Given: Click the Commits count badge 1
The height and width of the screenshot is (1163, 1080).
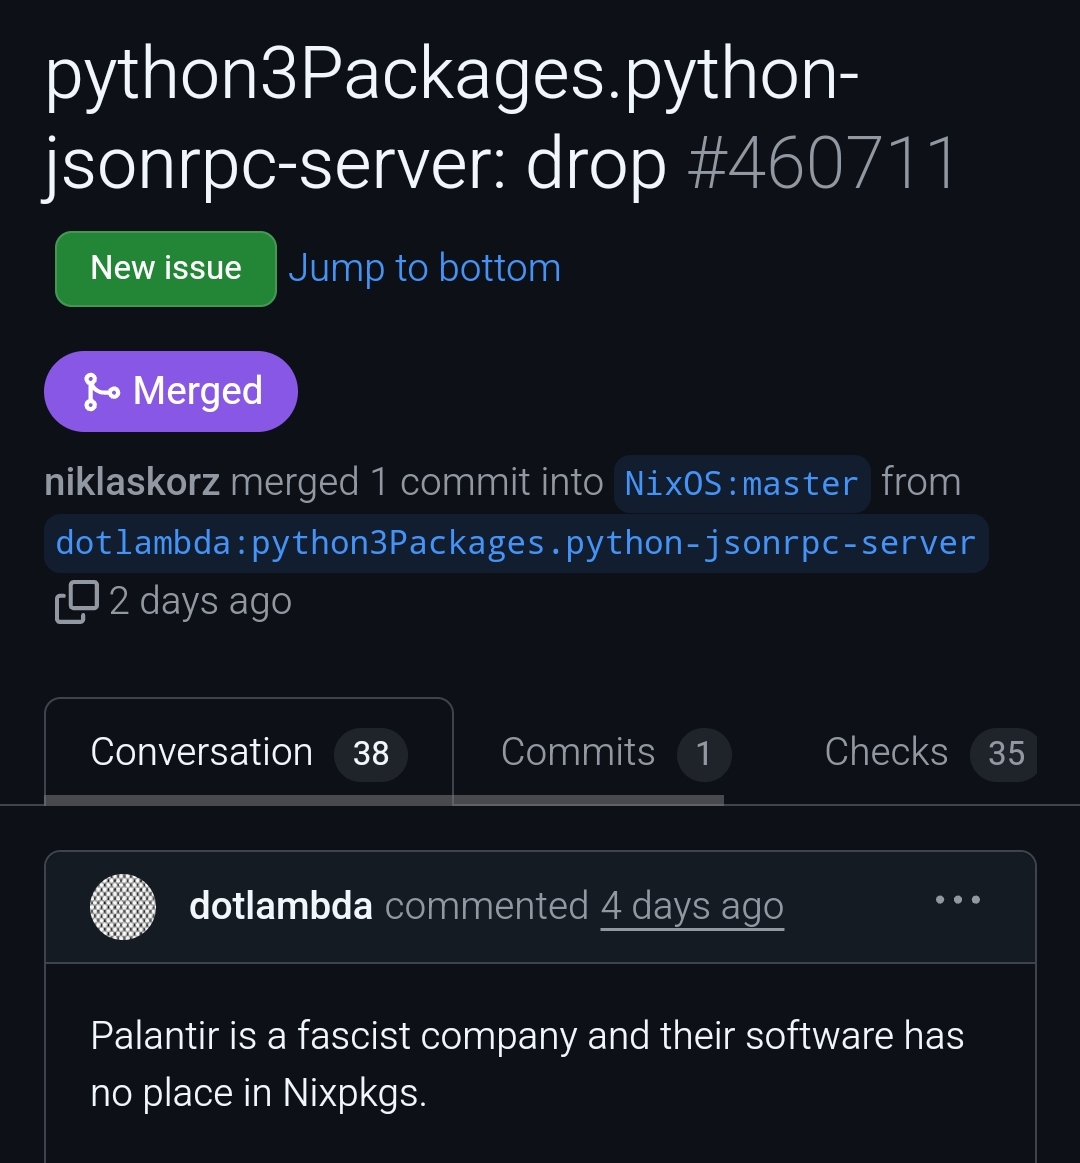Looking at the screenshot, I should pyautogui.click(x=704, y=754).
